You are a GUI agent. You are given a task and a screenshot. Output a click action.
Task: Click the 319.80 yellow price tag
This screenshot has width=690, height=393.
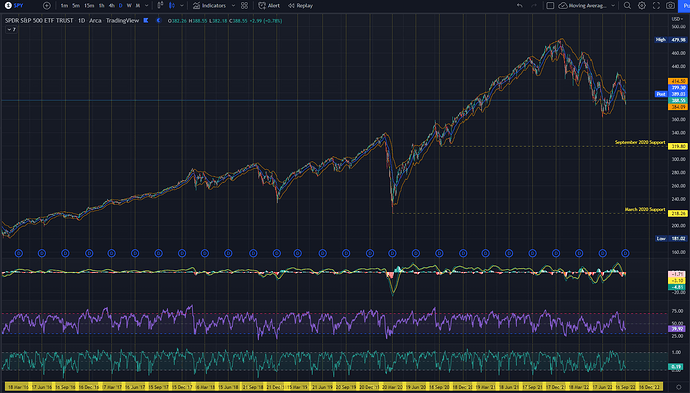coord(678,146)
